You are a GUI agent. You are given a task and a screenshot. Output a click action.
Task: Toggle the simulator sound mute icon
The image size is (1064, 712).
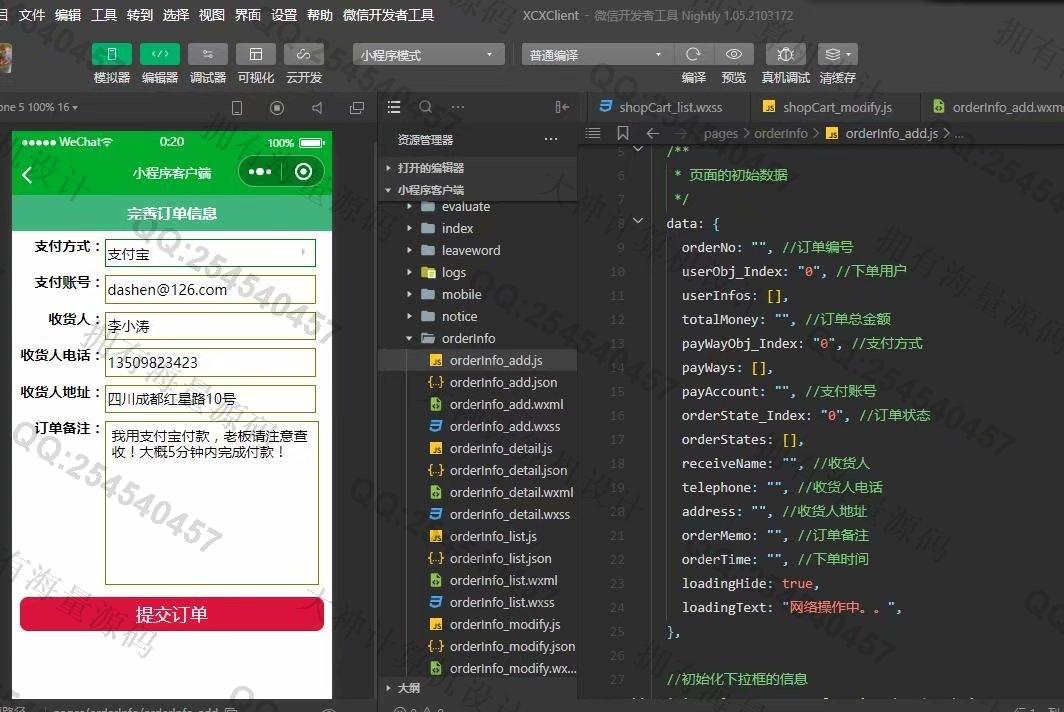(317, 108)
